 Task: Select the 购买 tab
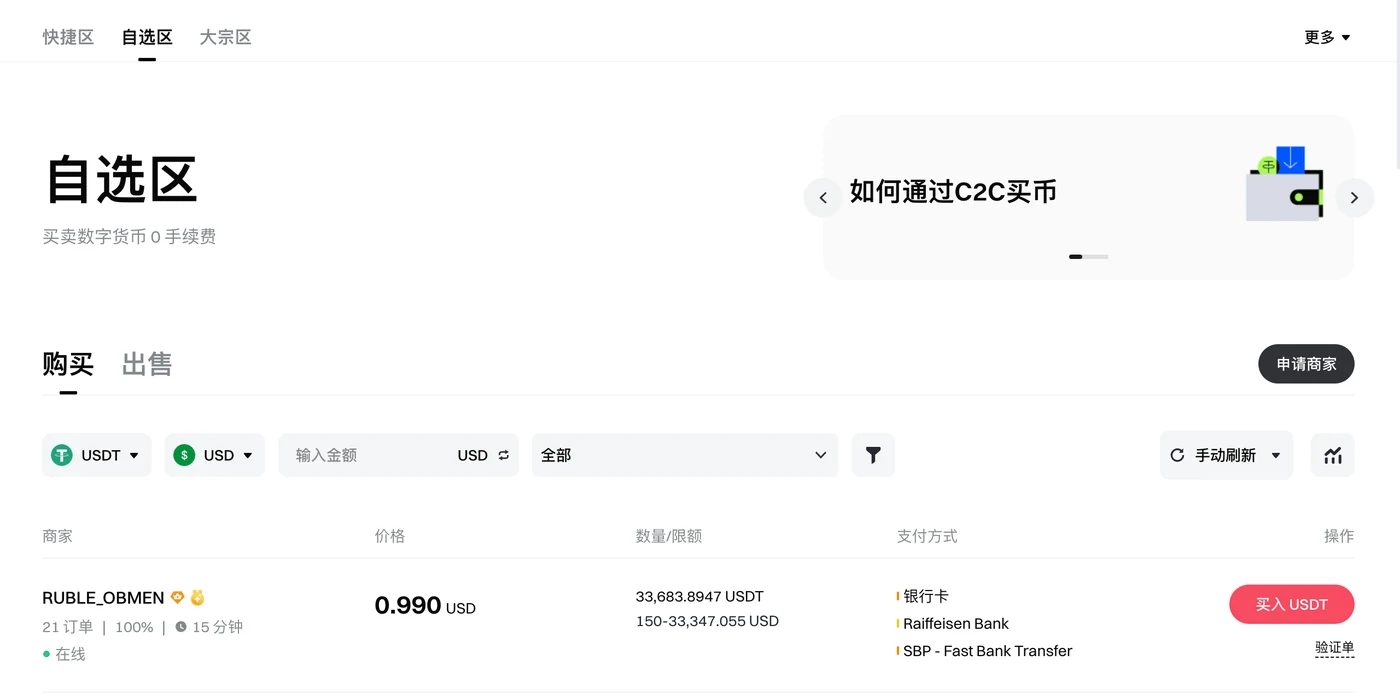tap(68, 364)
